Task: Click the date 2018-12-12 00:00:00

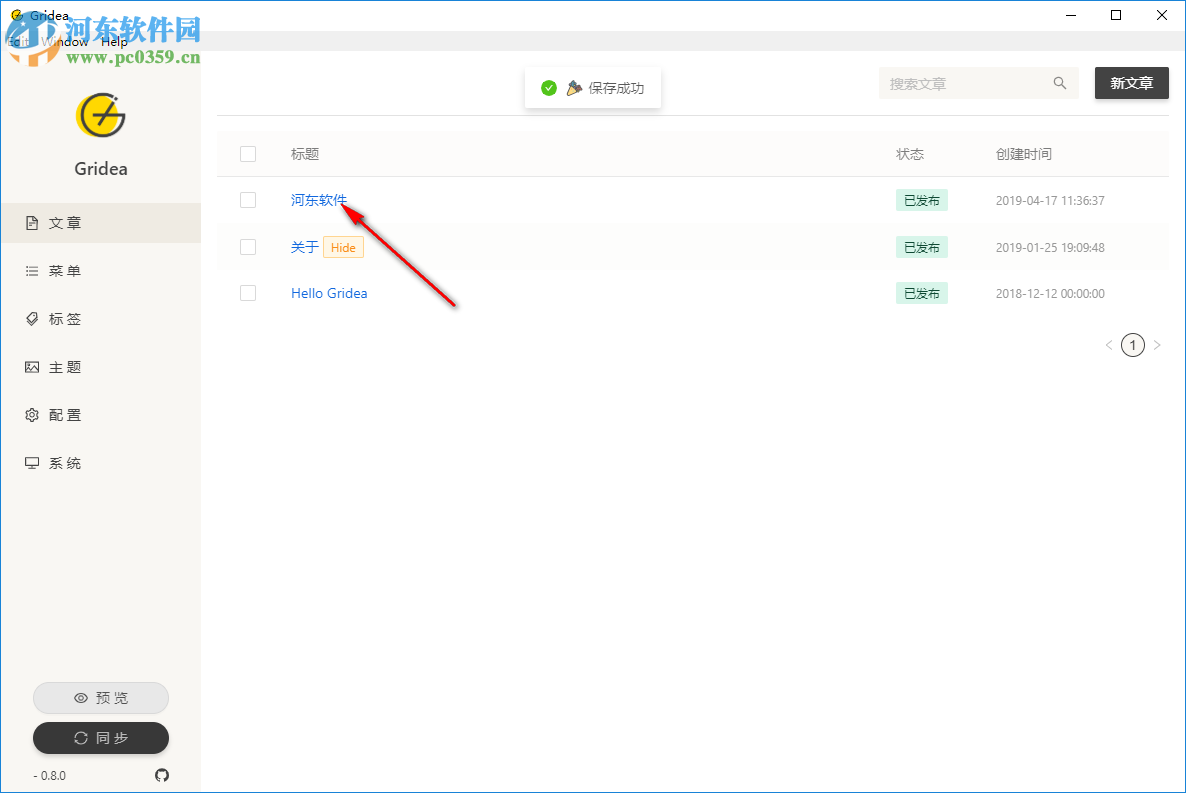Action: coord(1050,294)
